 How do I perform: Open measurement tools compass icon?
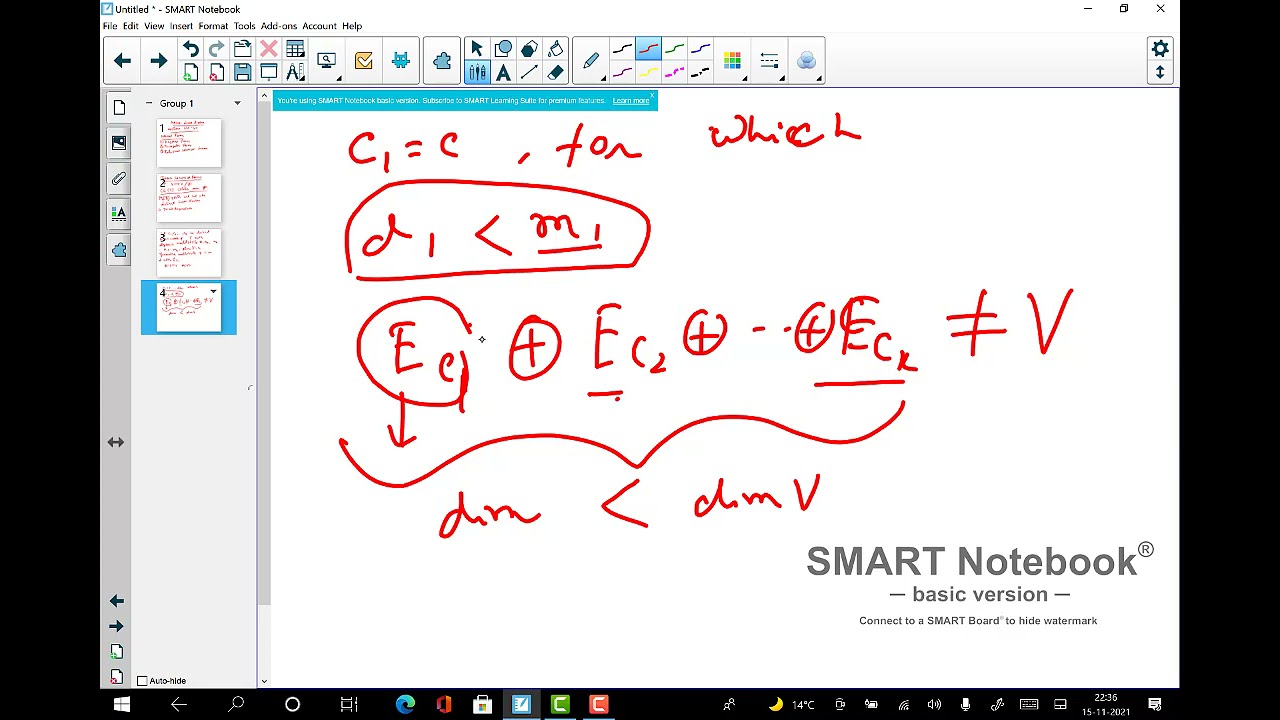point(295,72)
